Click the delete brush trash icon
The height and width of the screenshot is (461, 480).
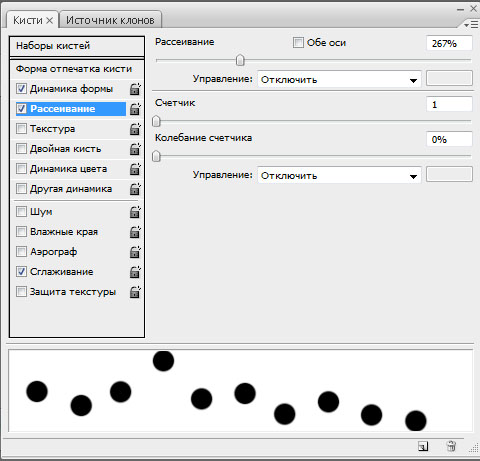click(x=451, y=446)
